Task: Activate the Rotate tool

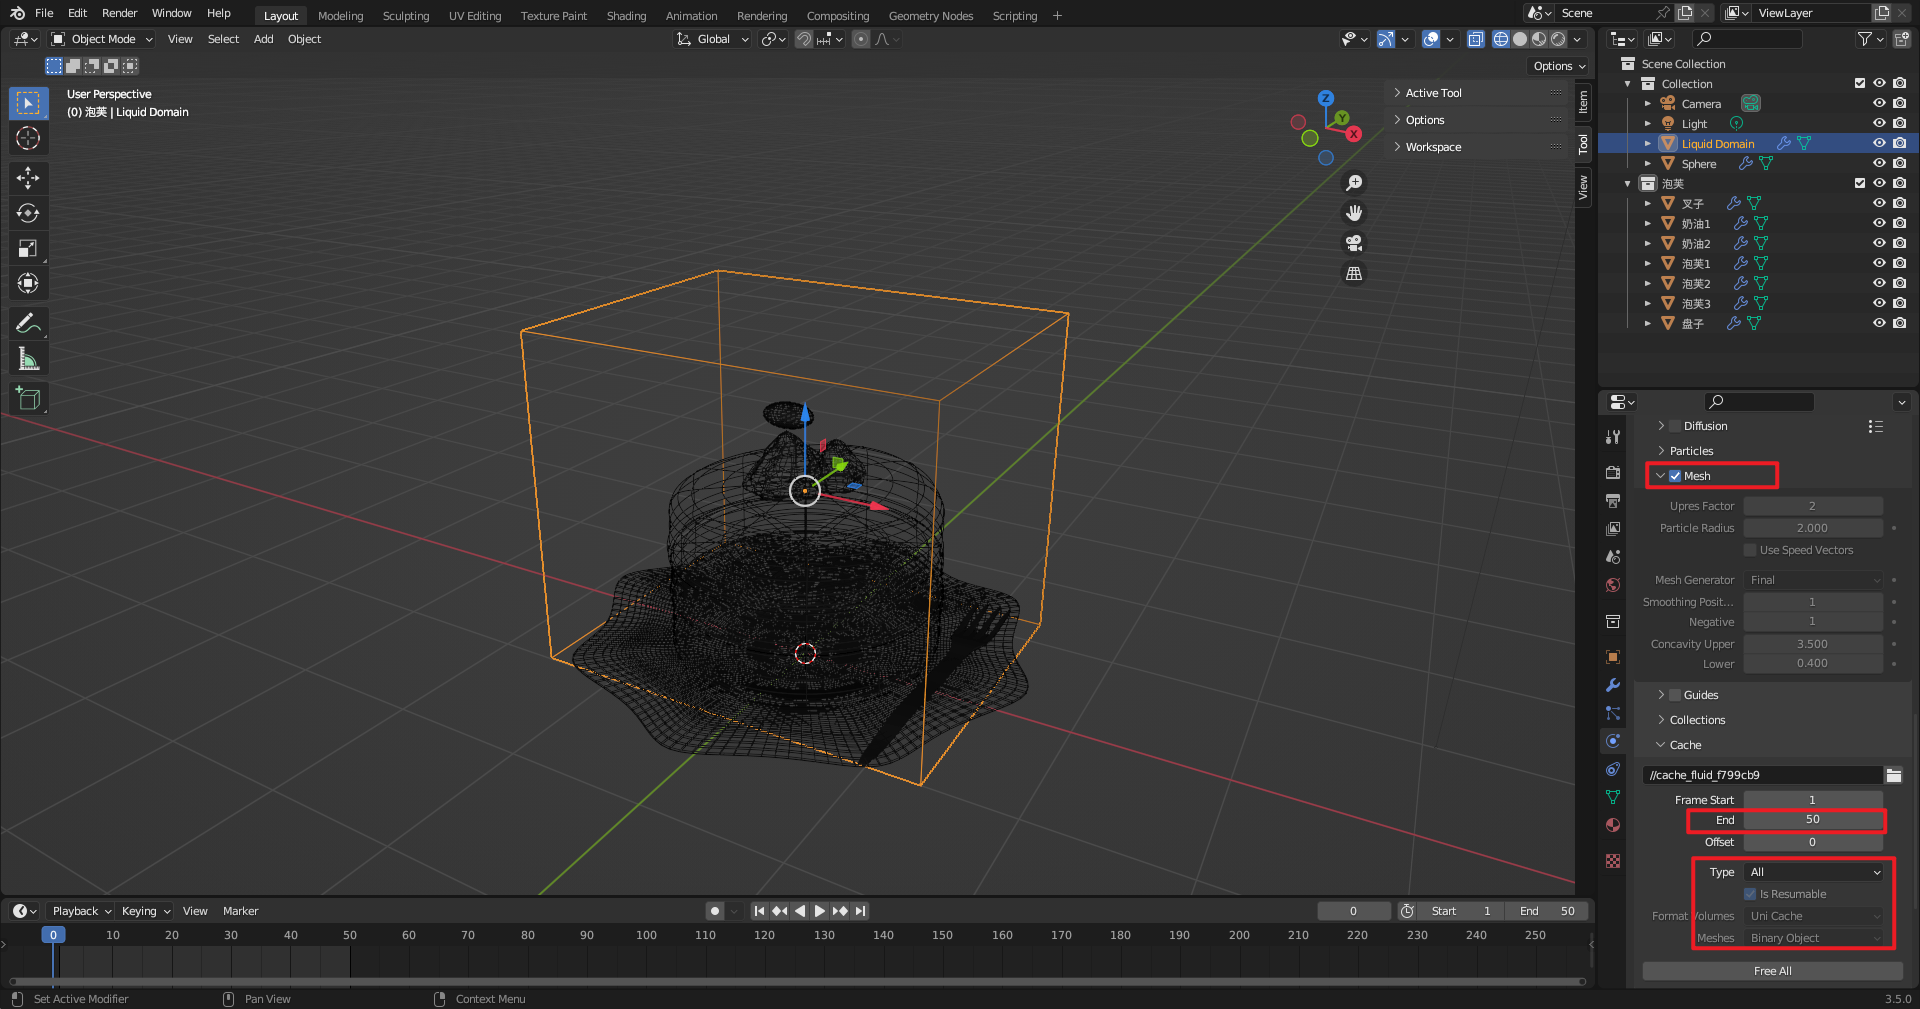Action: point(28,213)
